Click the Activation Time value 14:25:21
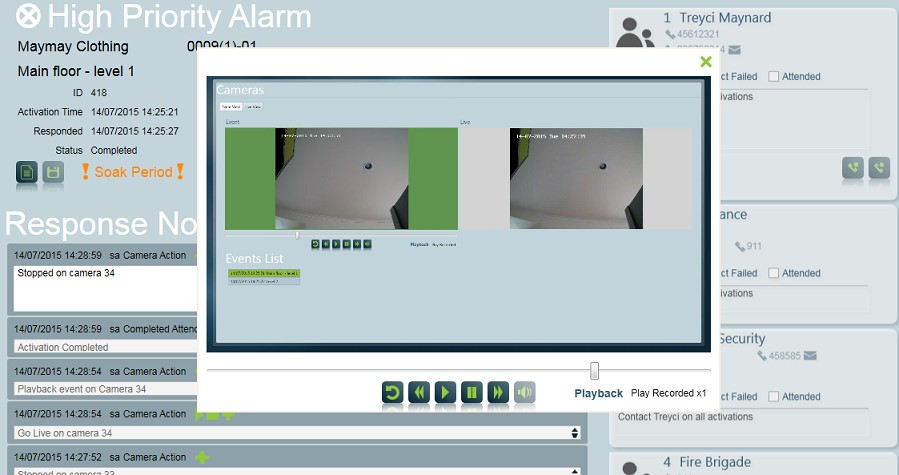The height and width of the screenshot is (475, 899). 135,112
